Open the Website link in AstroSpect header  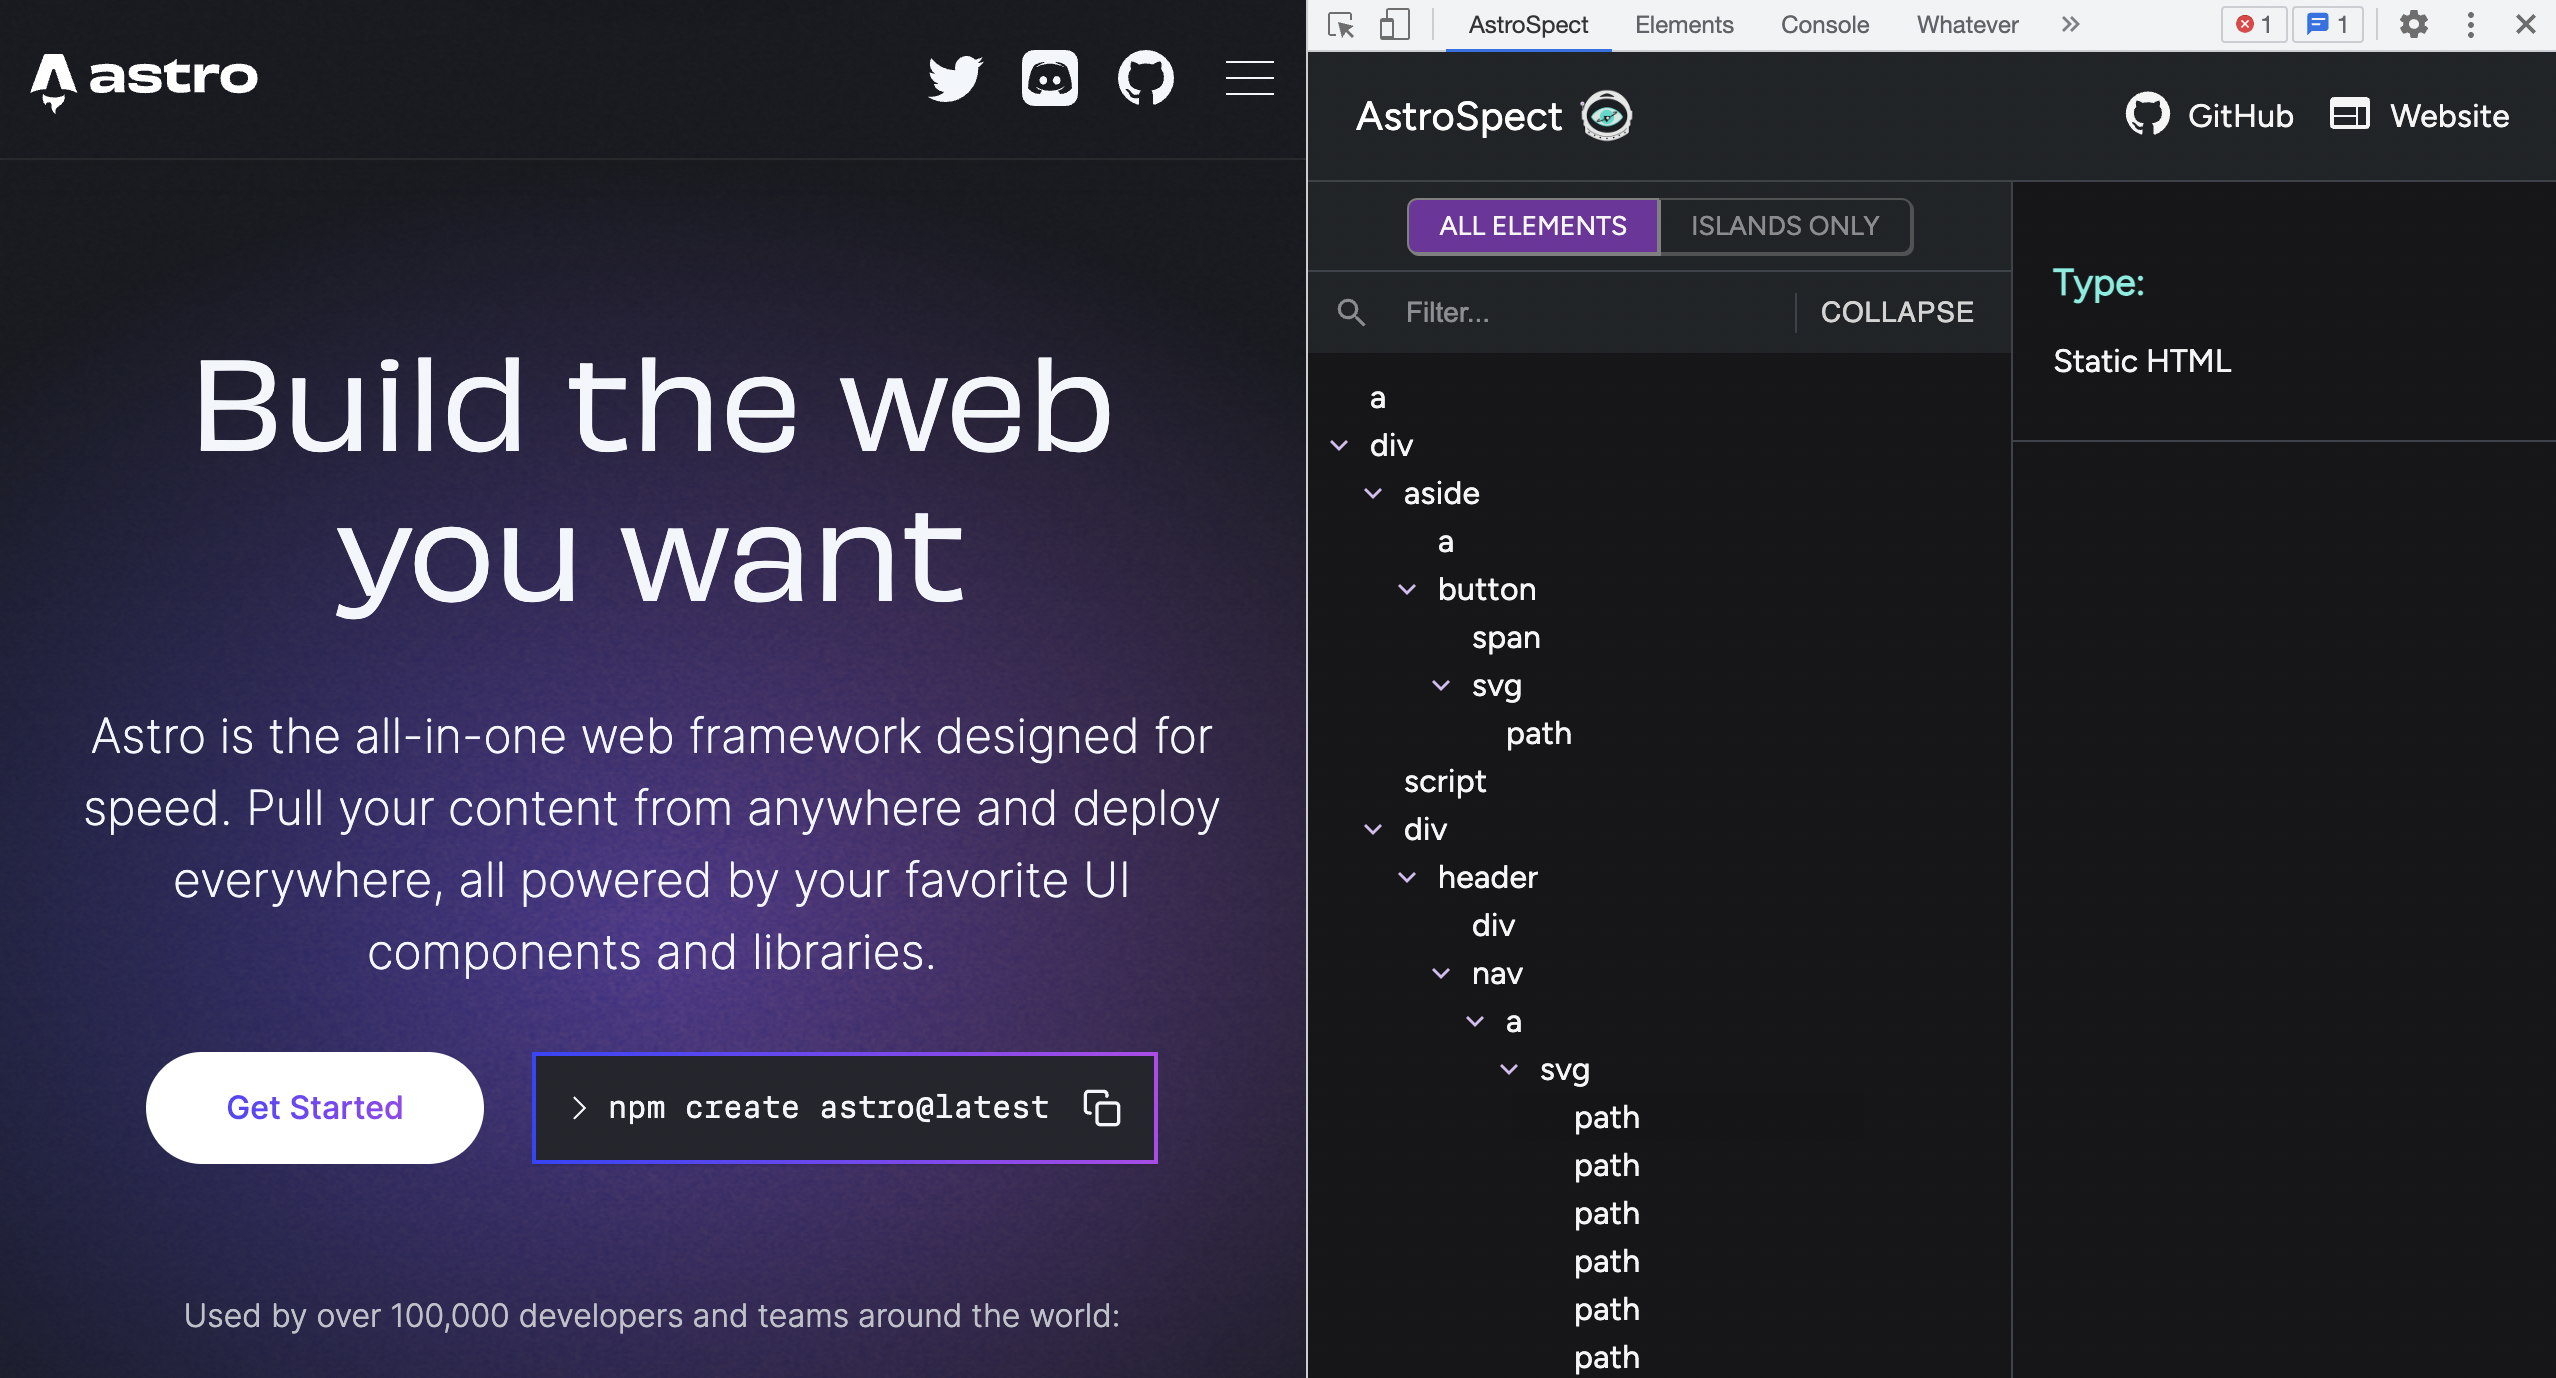pyautogui.click(x=2420, y=115)
